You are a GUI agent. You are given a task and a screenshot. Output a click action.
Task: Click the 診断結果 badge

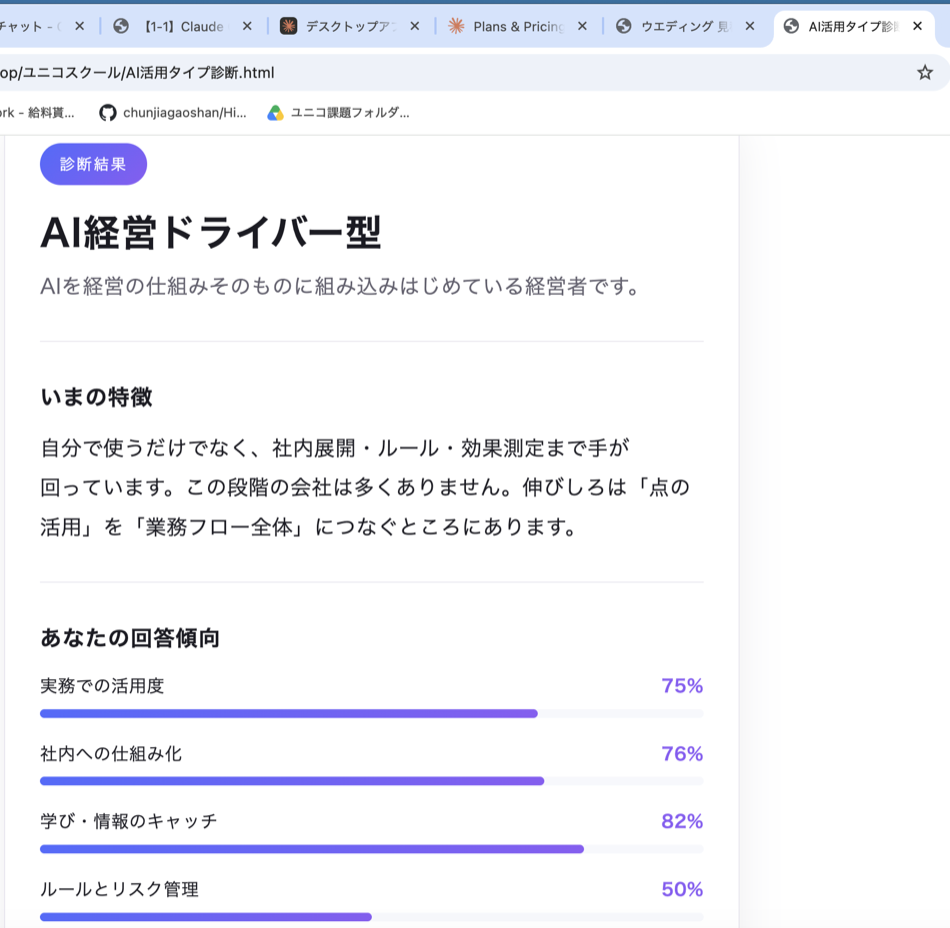(93, 164)
